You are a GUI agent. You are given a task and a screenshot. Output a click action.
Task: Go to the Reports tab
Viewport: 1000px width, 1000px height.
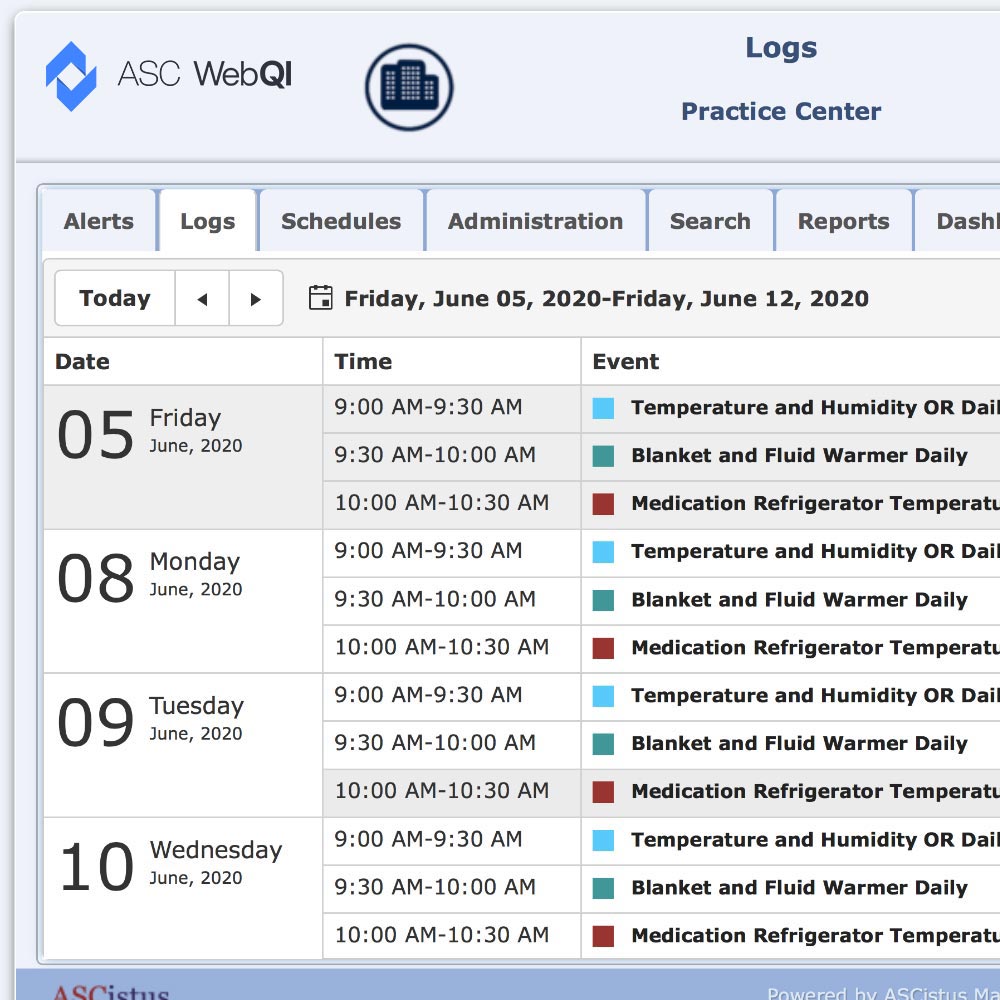point(843,221)
